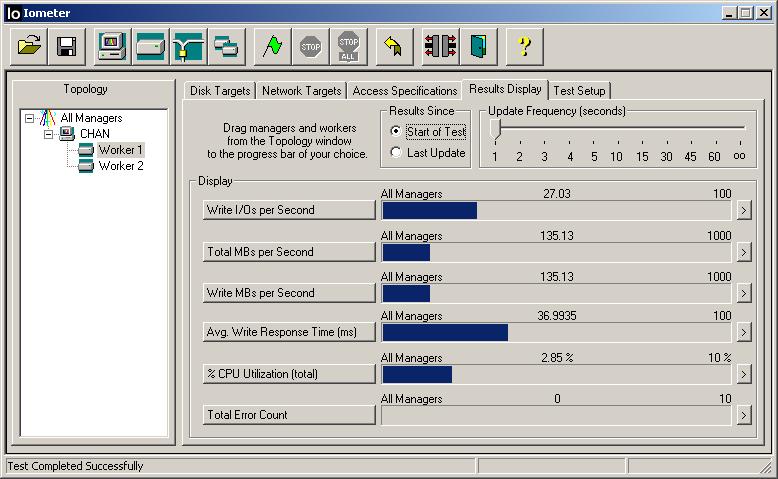Click the Iometer title bar logo

pyautogui.click(x=13, y=13)
